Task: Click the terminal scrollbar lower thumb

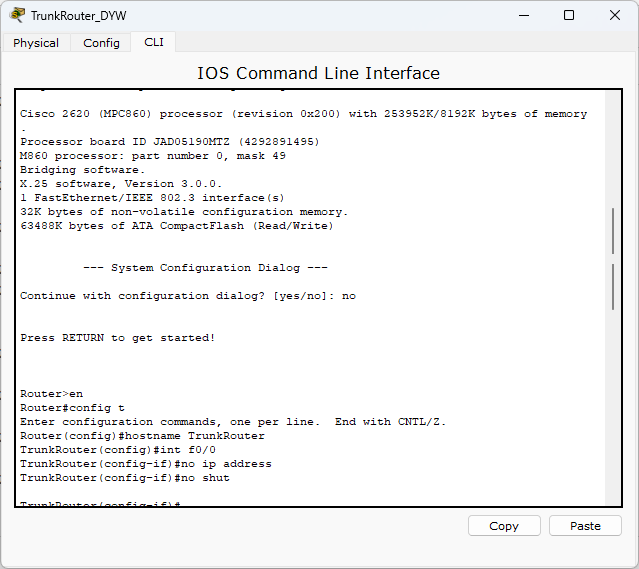Action: [x=613, y=287]
